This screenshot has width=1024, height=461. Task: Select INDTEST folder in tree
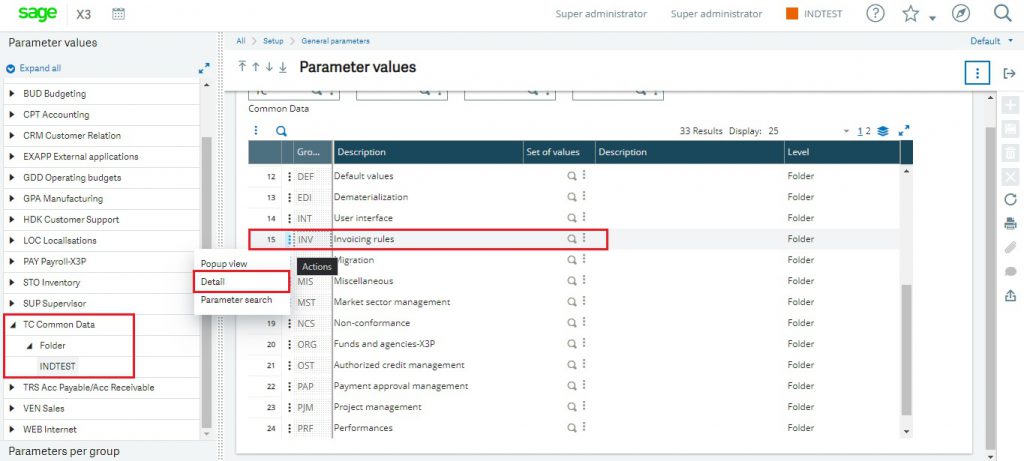click(x=57, y=366)
